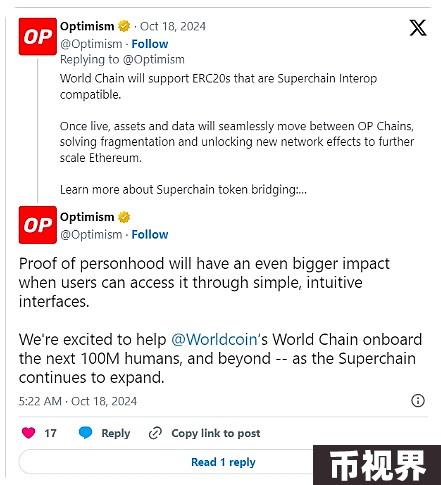Image resolution: width=441 pixels, height=485 pixels.
Task: Click the verified badge on the top post
Action: pos(124,26)
